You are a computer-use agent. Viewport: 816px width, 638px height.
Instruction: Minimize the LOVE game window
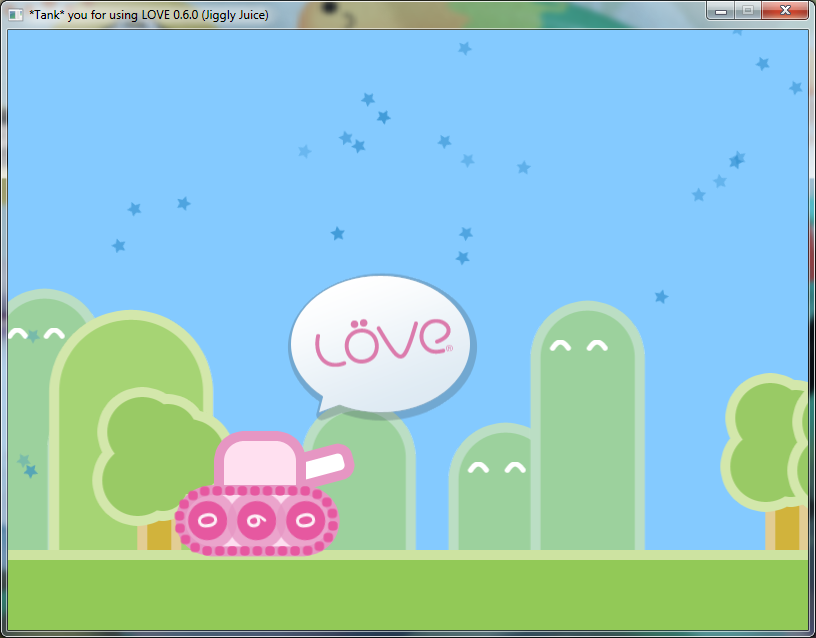[x=721, y=10]
